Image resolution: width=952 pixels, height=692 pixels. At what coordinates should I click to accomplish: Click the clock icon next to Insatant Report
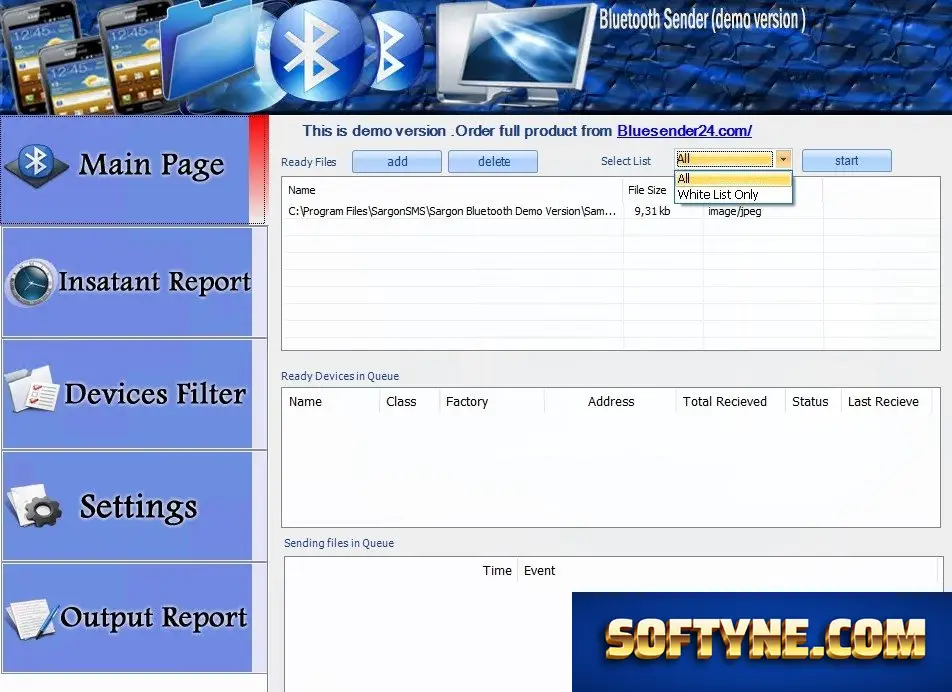click(x=30, y=282)
